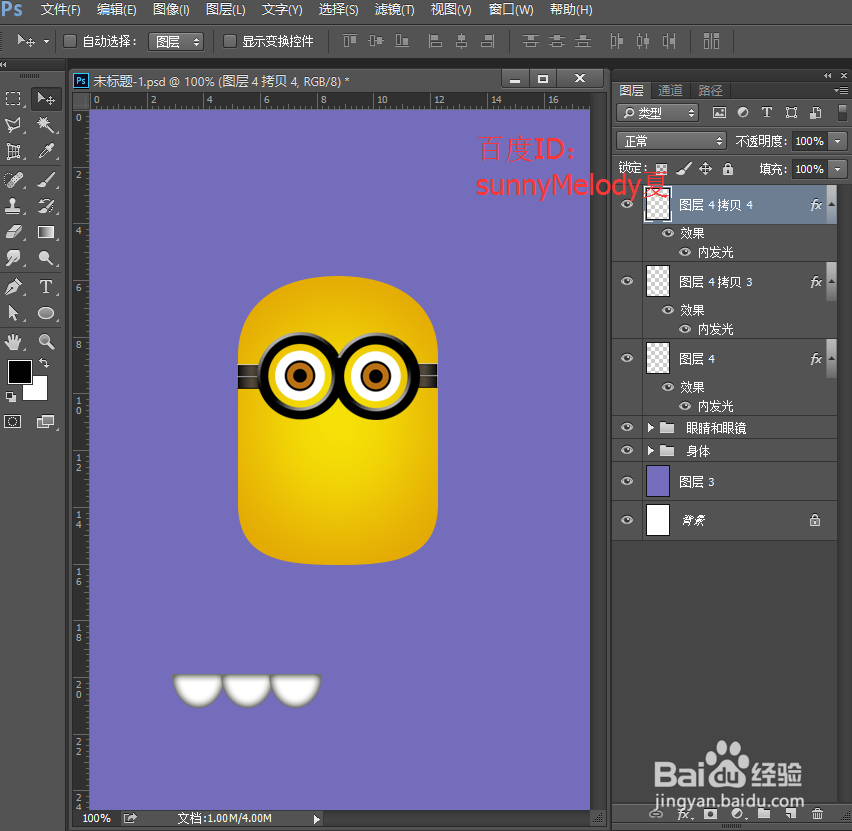The image size is (852, 831).
Task: Click the zoom level 100% field
Action: [x=96, y=818]
